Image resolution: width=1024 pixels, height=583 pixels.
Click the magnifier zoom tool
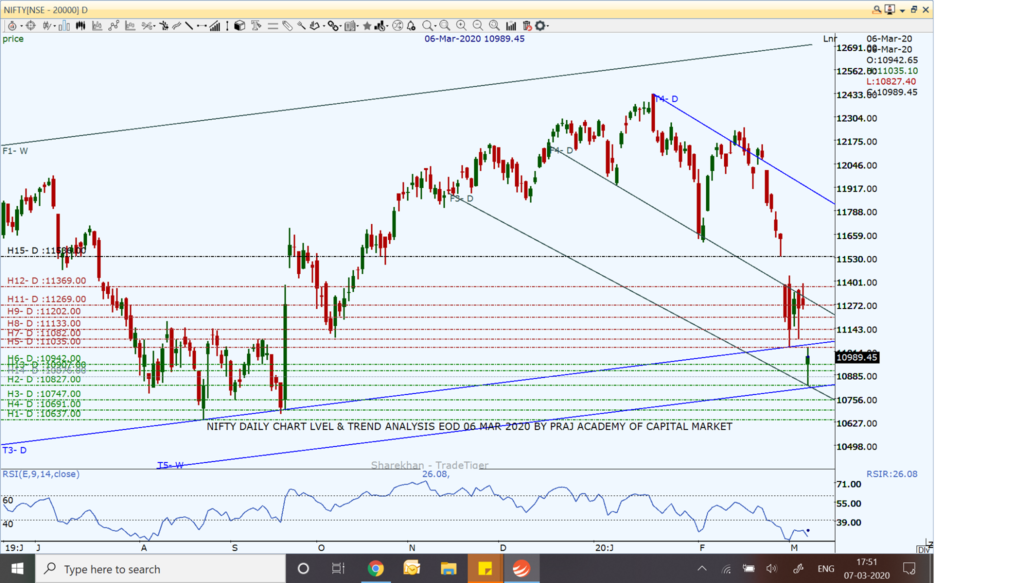point(427,26)
